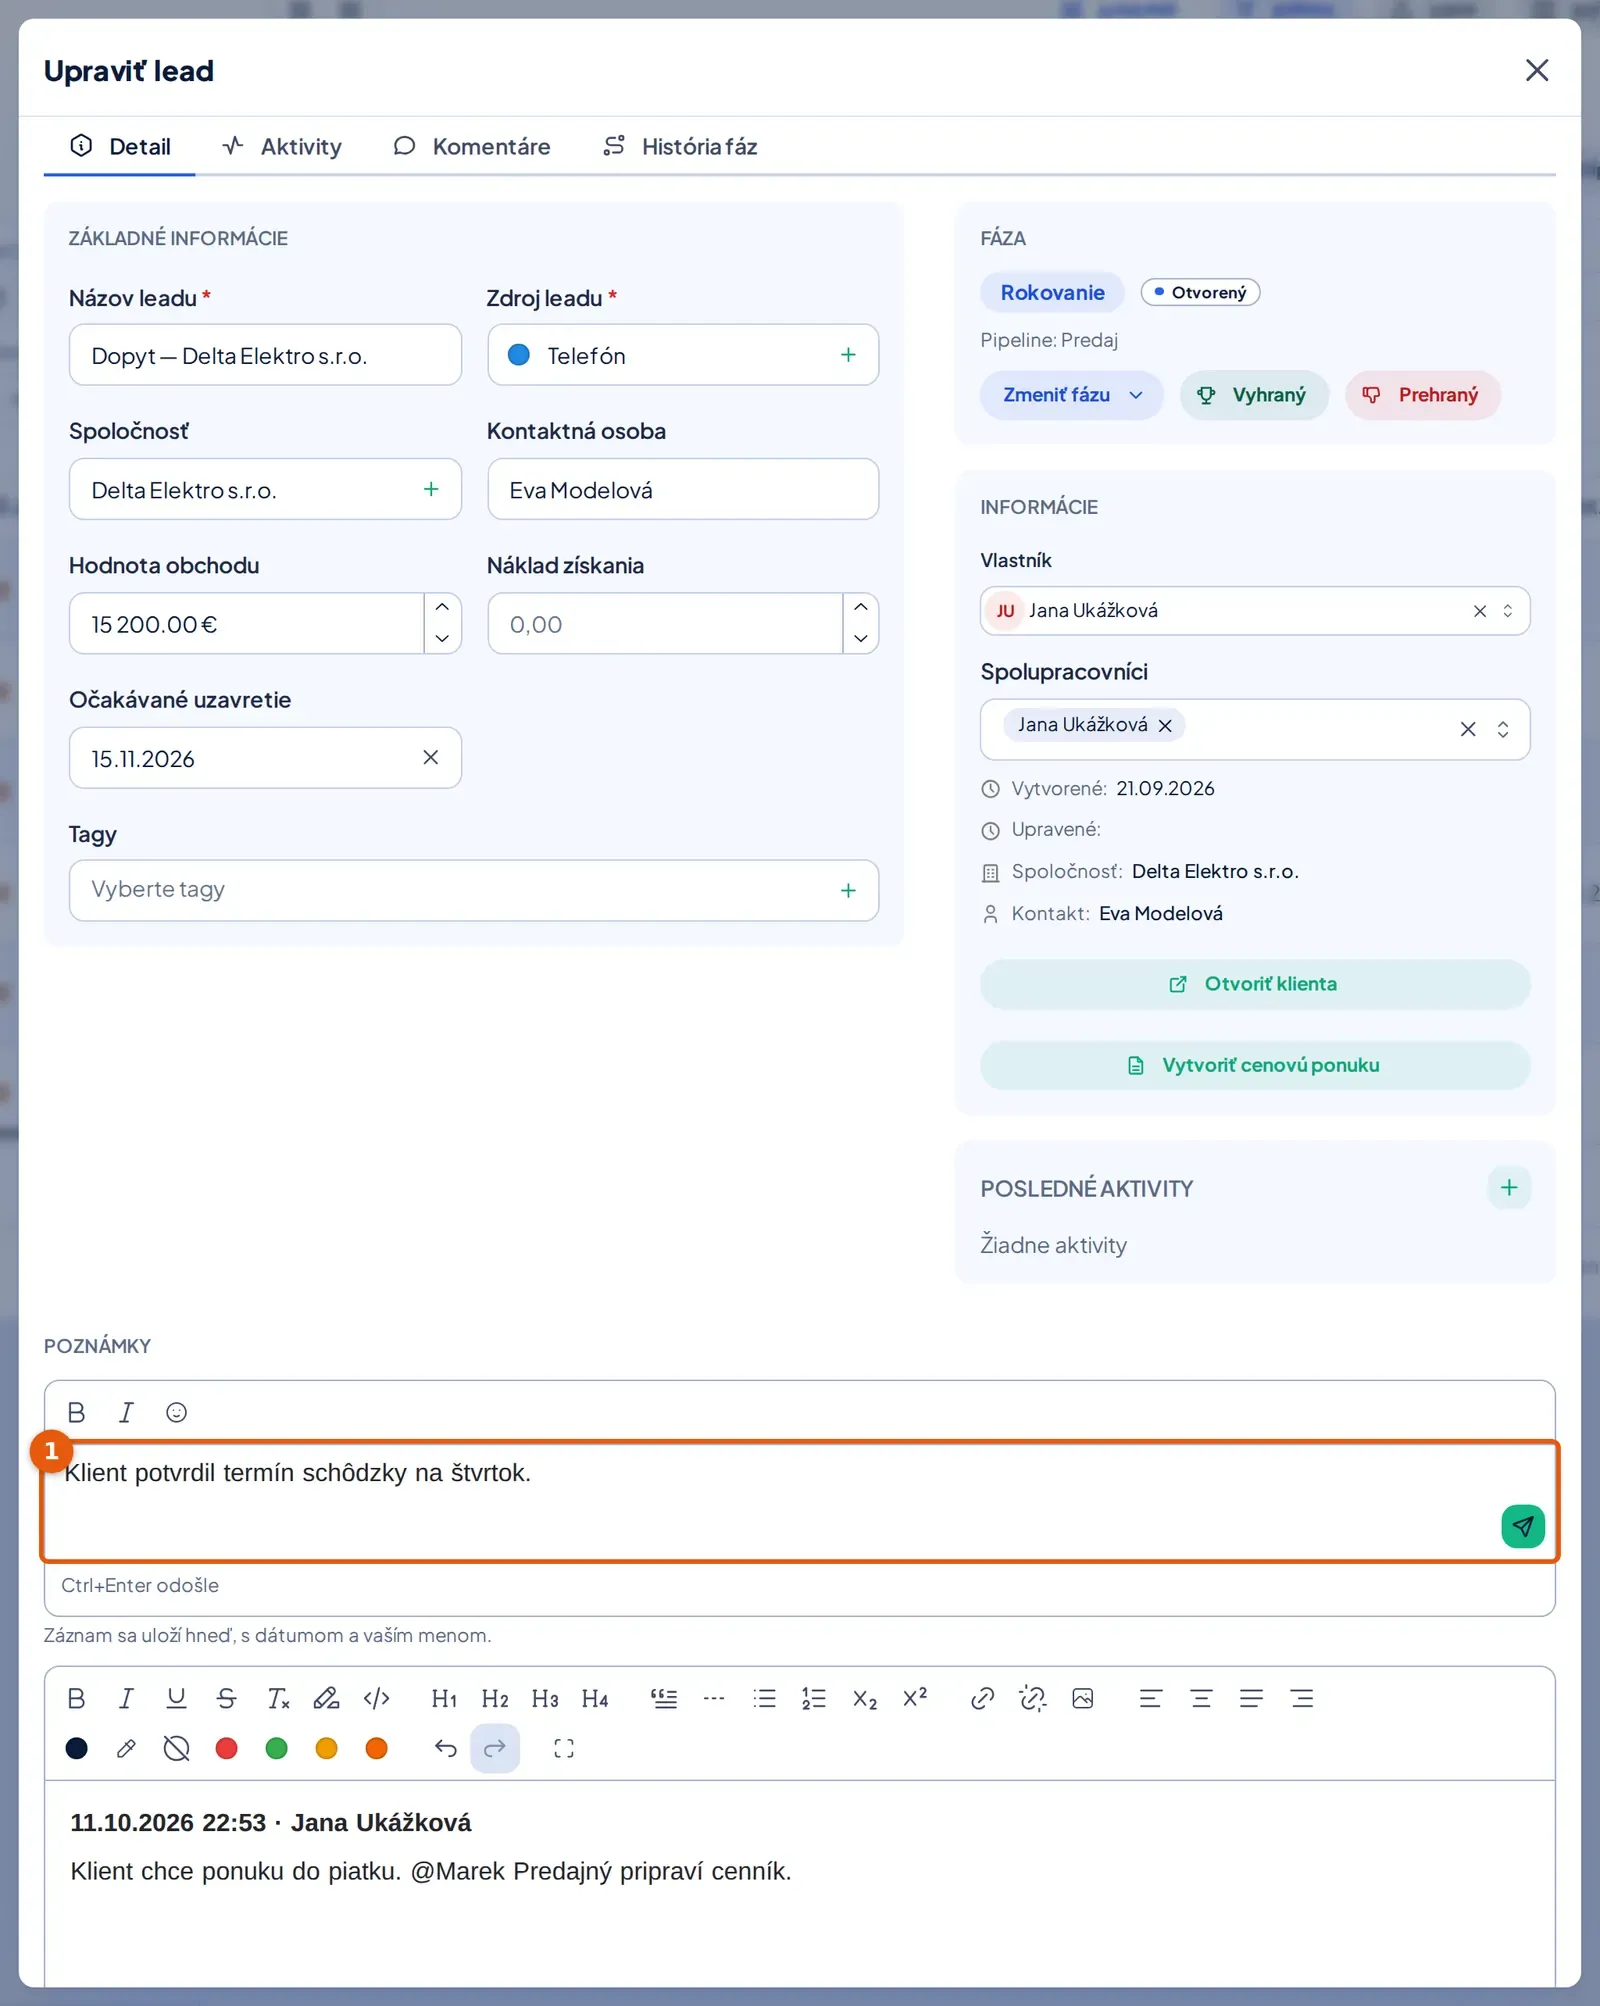Screen dimensions: 1600x2006
Task: Click Vytvoriť cenovú ponuku button
Action: [1254, 1066]
